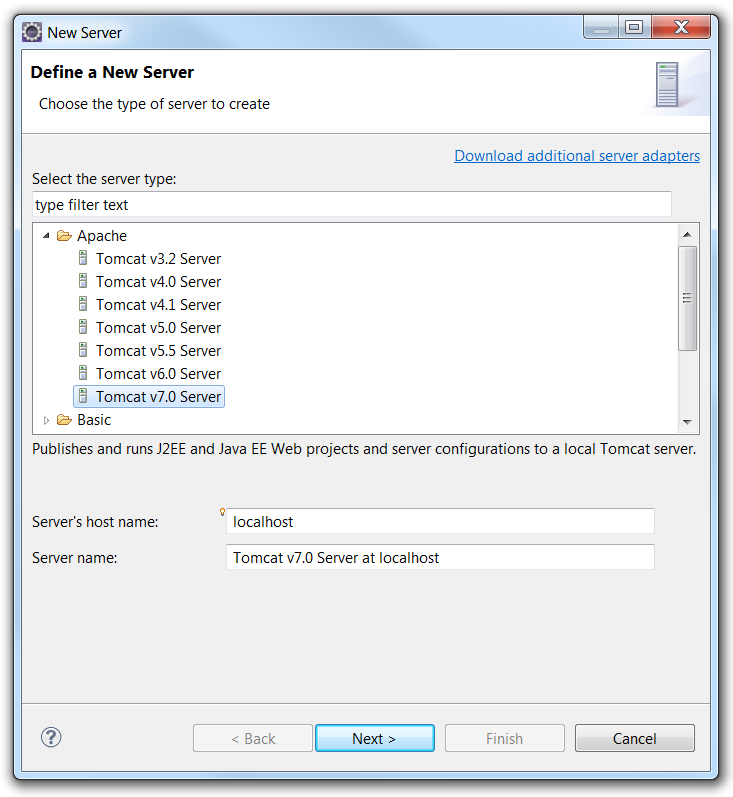Click the Tomcat v4.0 Server icon
The width and height of the screenshot is (733, 797).
(x=83, y=281)
